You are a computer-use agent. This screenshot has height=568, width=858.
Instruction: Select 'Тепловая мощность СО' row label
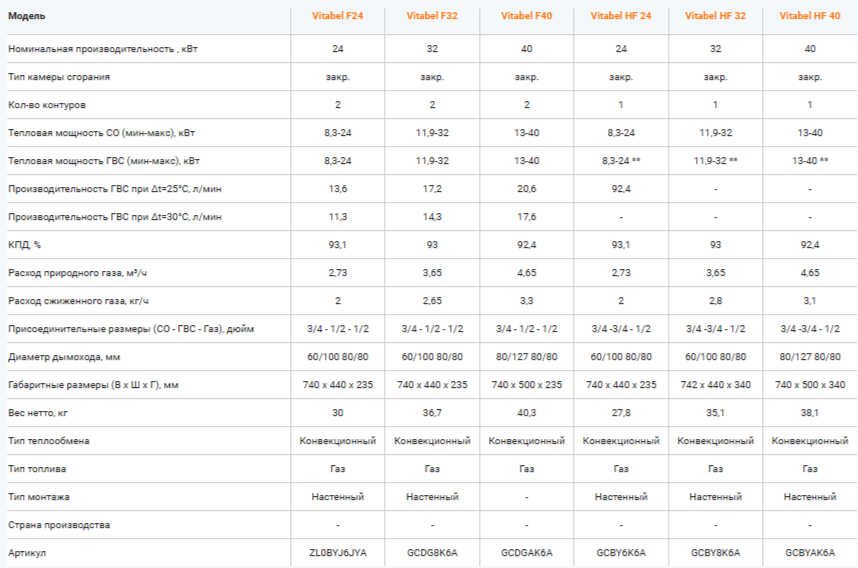click(102, 132)
